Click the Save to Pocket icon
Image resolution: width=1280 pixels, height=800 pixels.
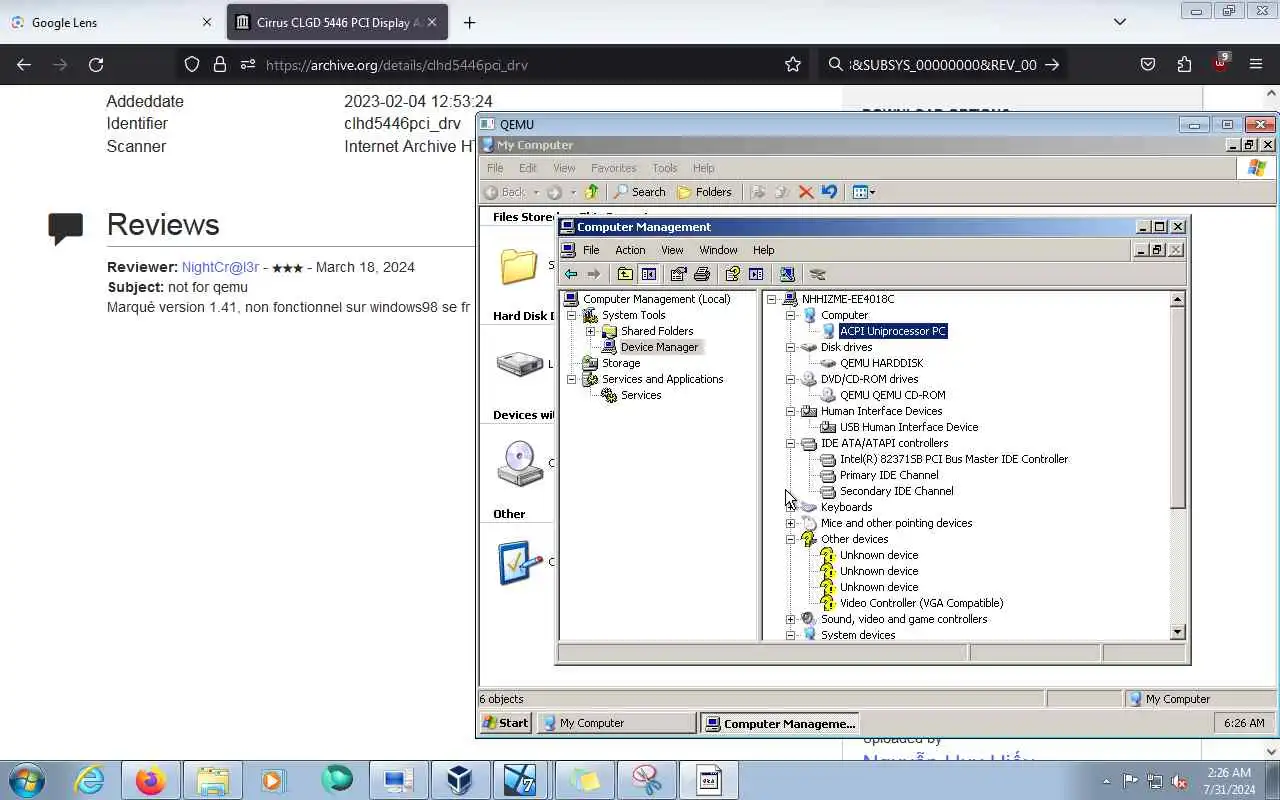[1148, 65]
